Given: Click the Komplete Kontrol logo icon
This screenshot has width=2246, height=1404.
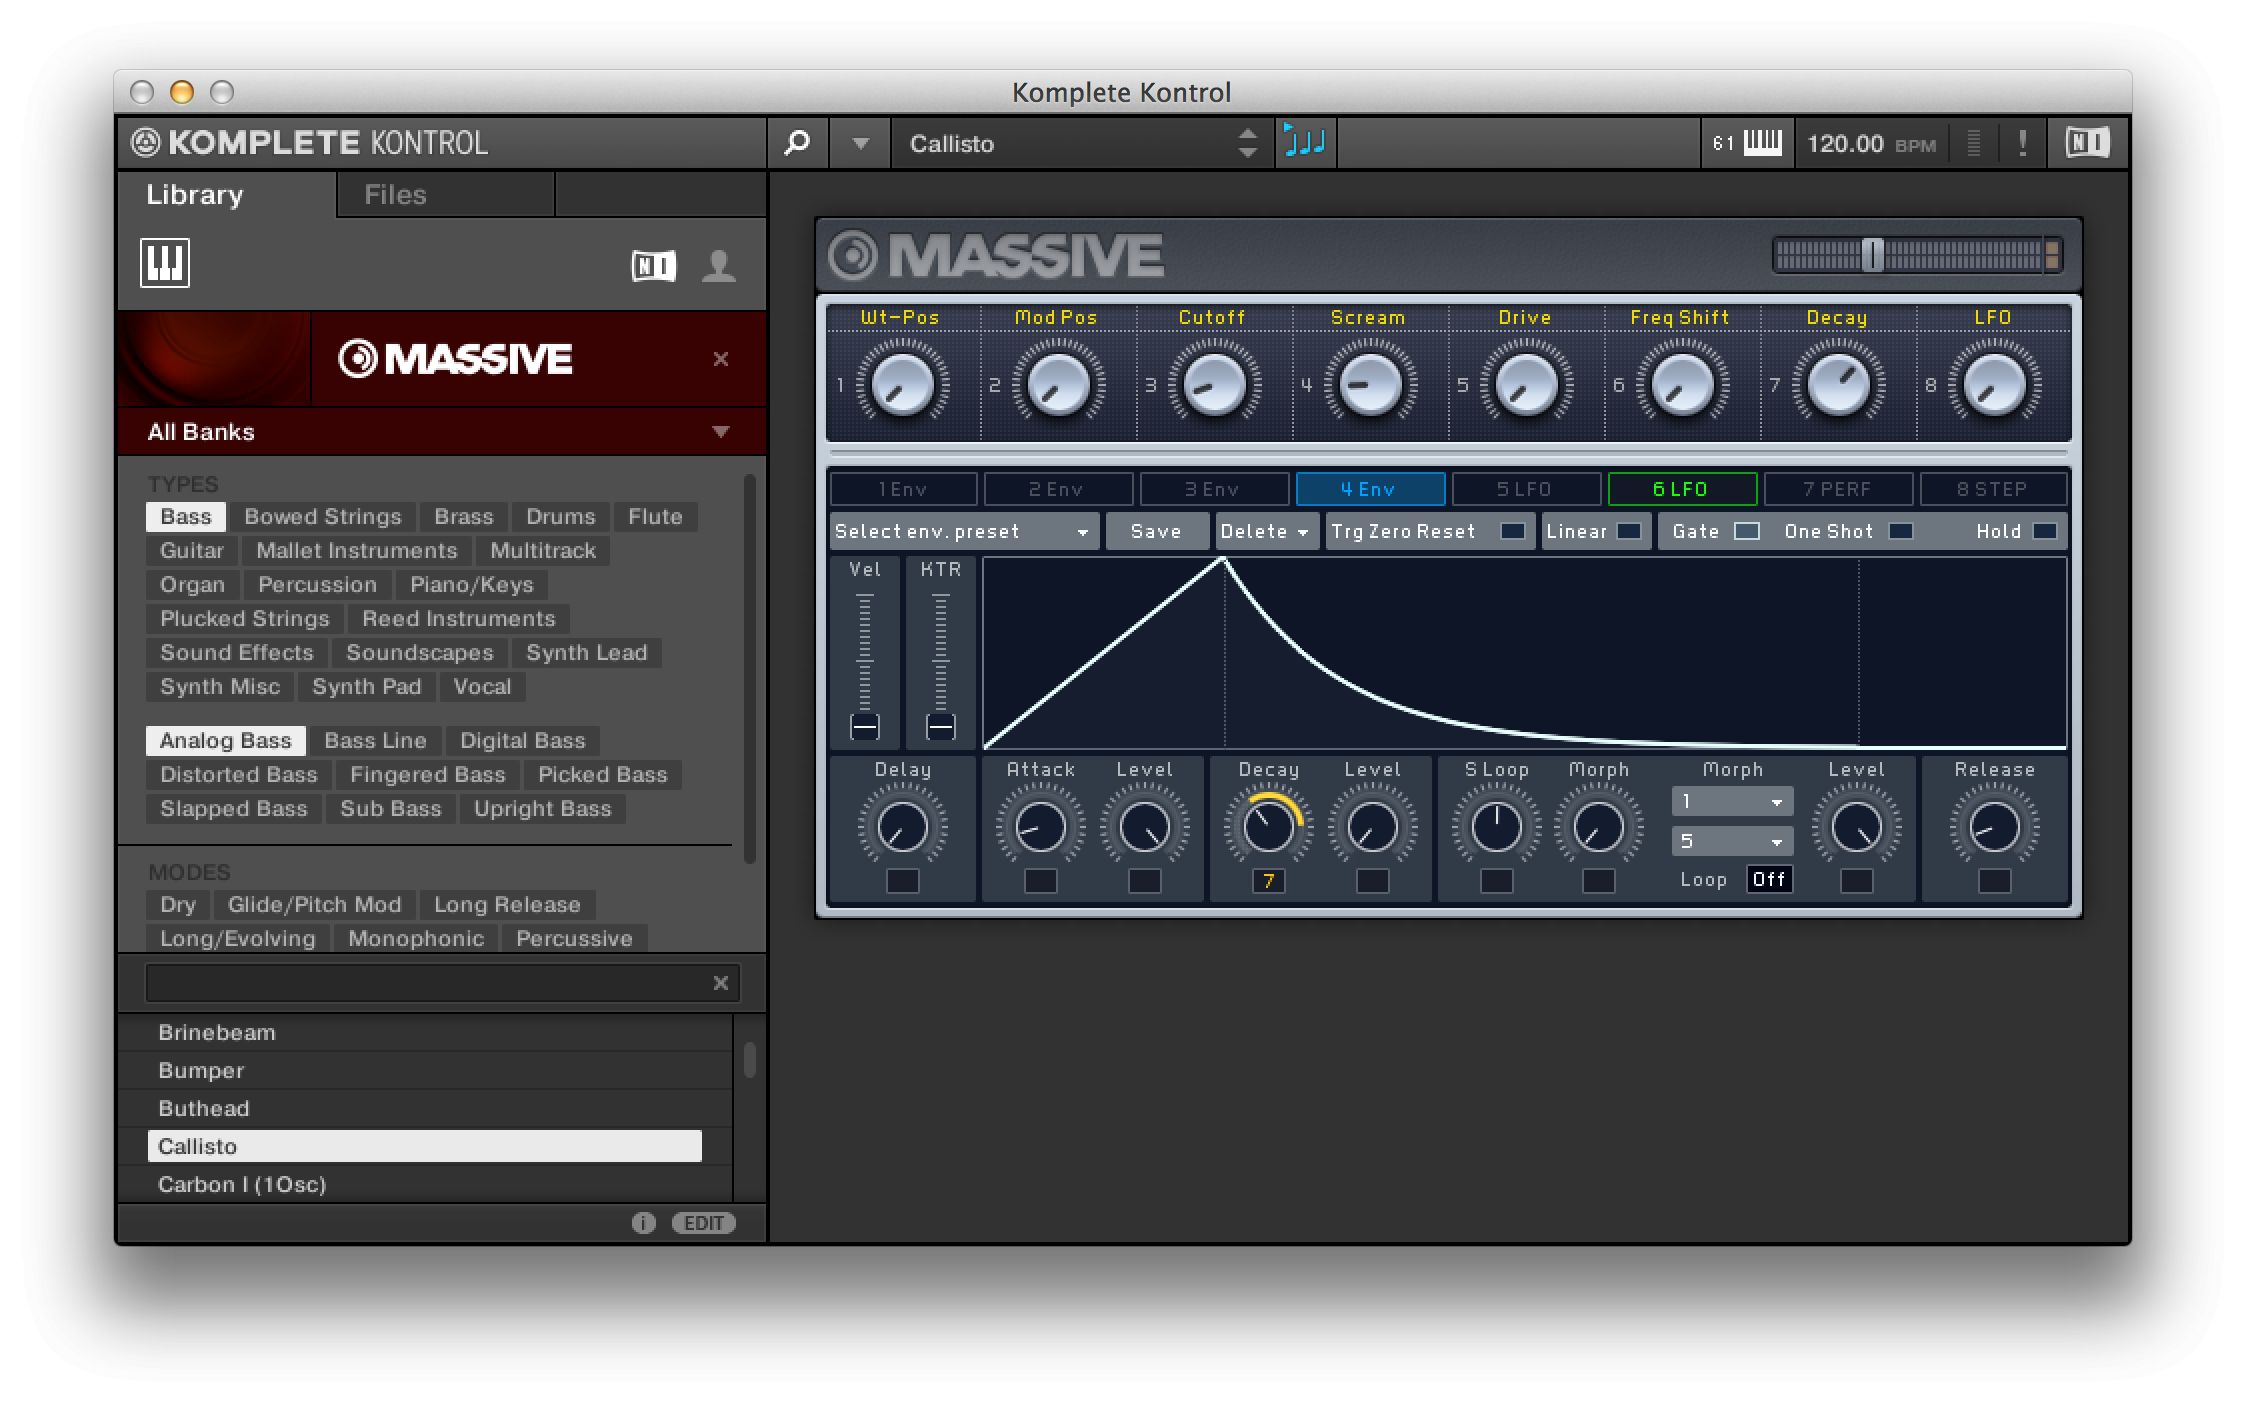Looking at the screenshot, I should click(x=146, y=143).
